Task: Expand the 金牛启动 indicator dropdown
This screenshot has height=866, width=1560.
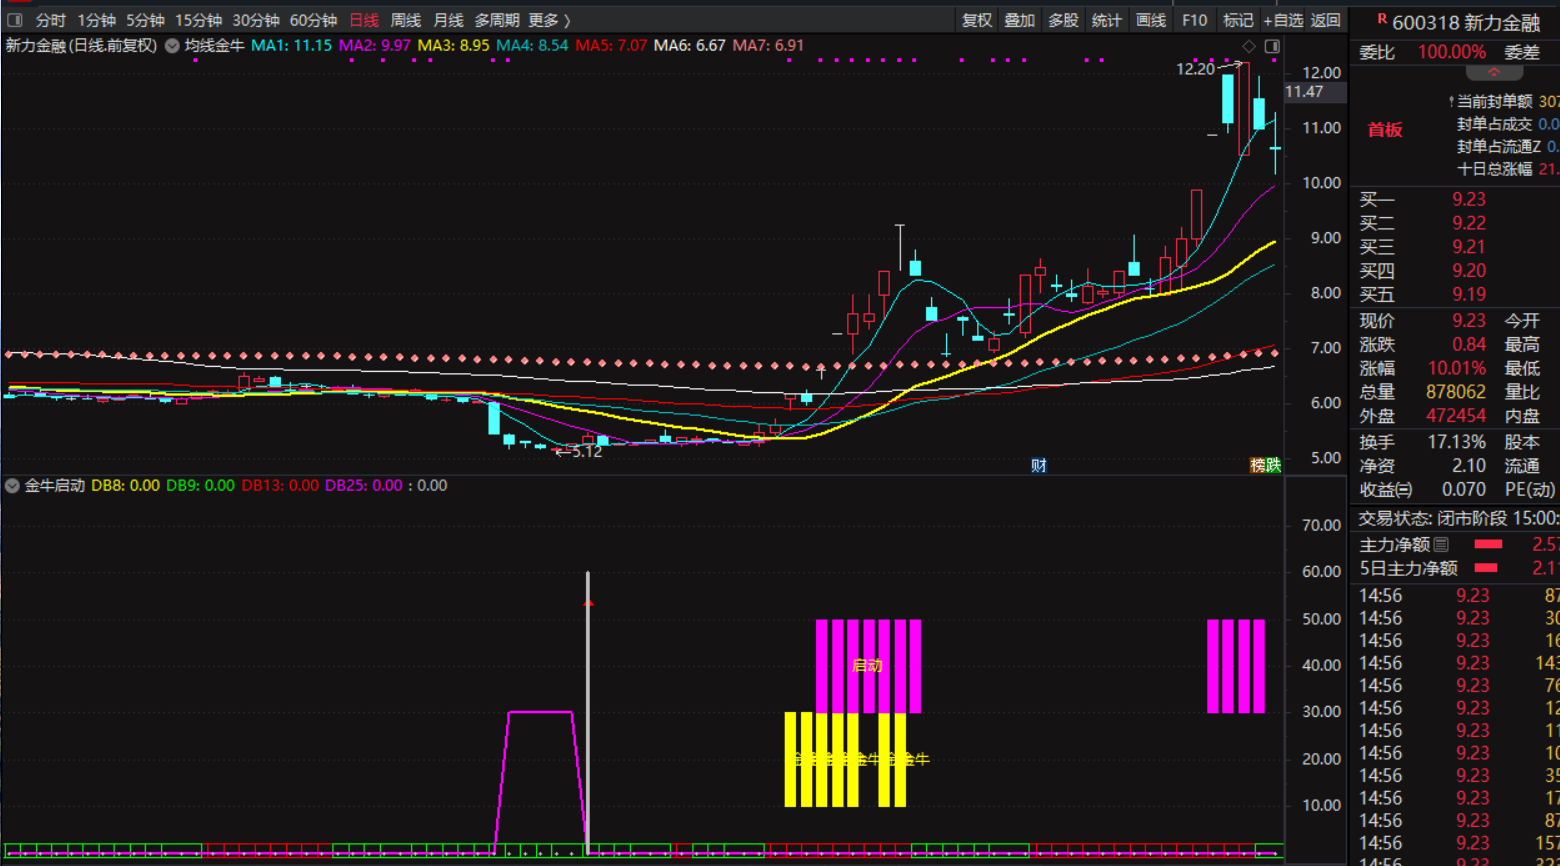Action: [x=12, y=486]
